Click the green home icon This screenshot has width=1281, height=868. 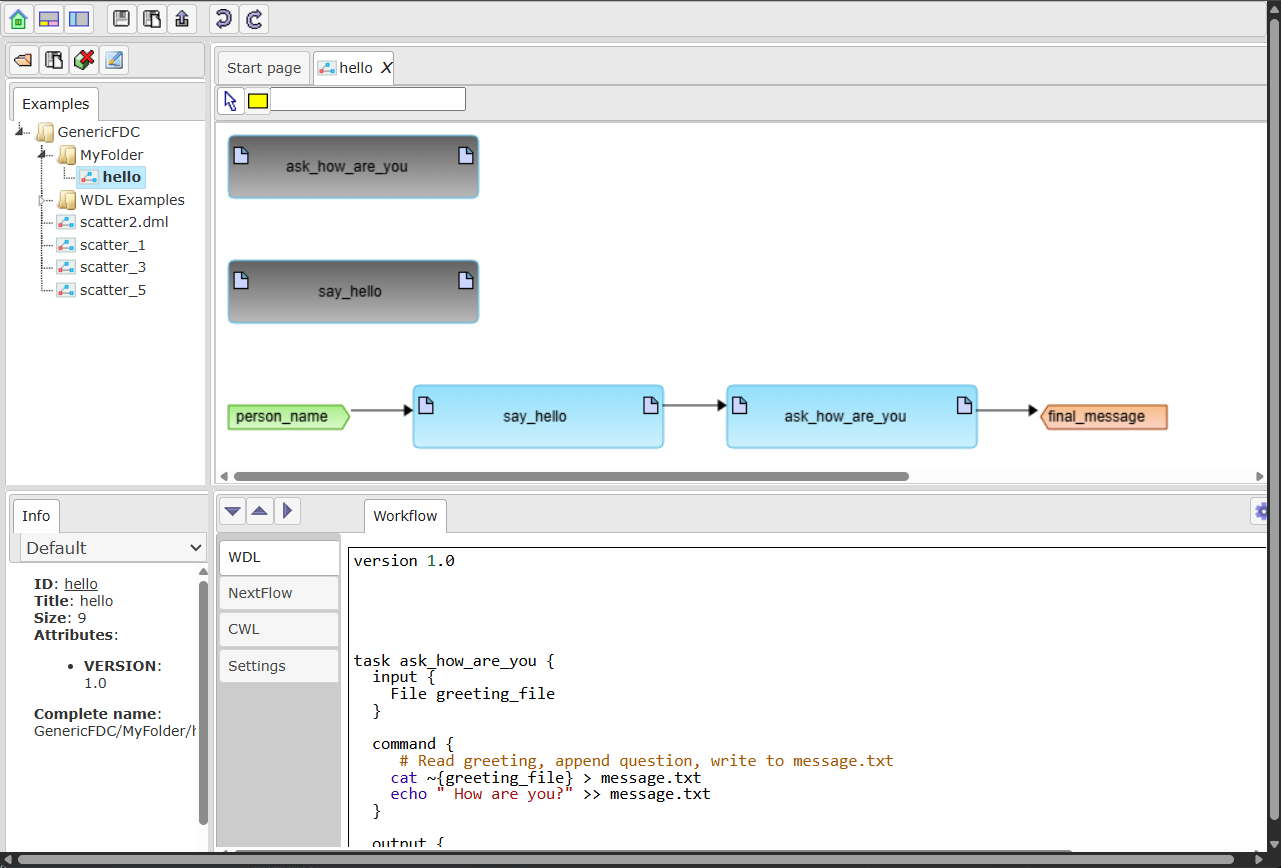point(18,18)
